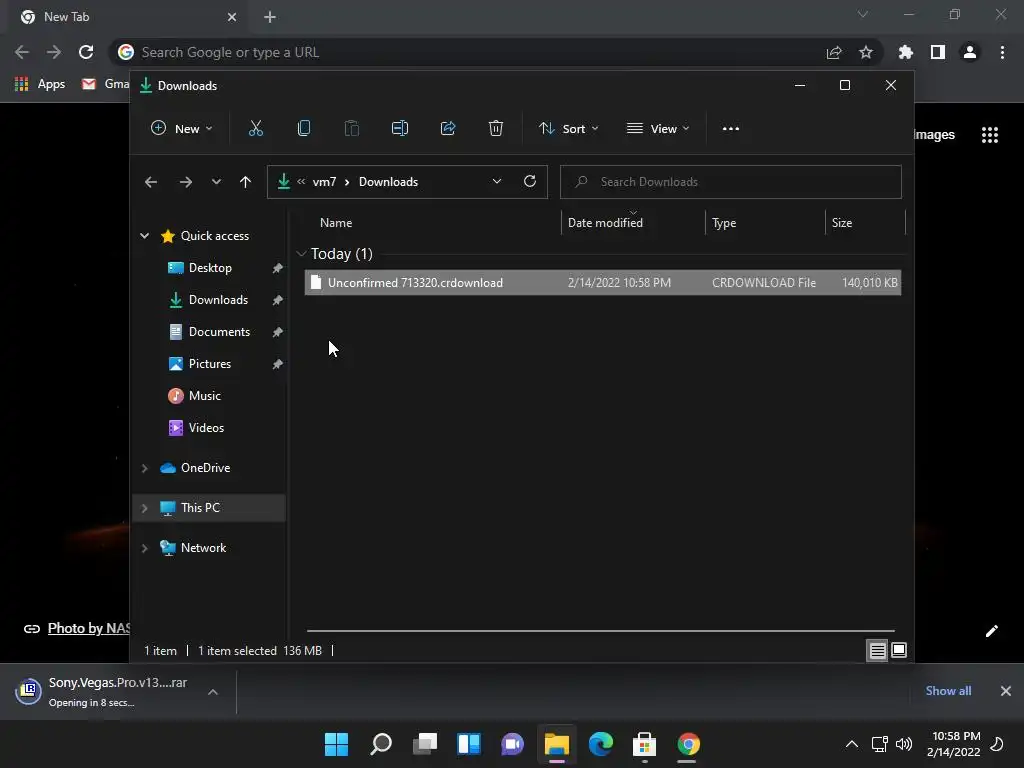Open a new Chrome tab with plus

tap(270, 17)
